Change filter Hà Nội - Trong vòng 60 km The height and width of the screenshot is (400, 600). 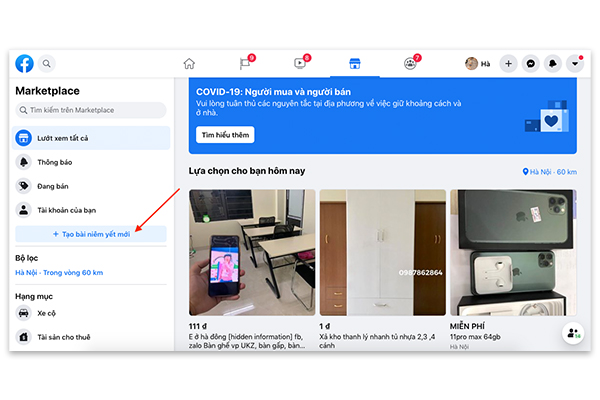(59, 273)
